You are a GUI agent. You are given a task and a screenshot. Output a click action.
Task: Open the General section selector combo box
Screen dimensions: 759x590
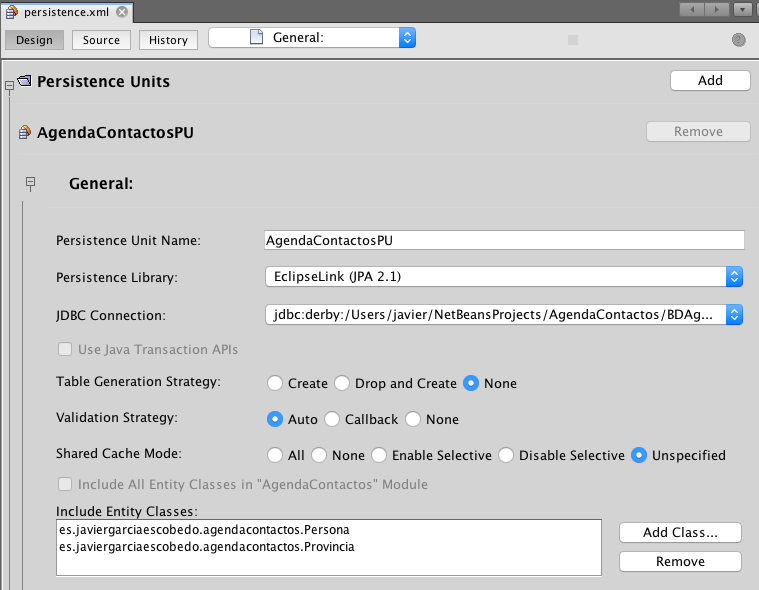pyautogui.click(x=311, y=38)
